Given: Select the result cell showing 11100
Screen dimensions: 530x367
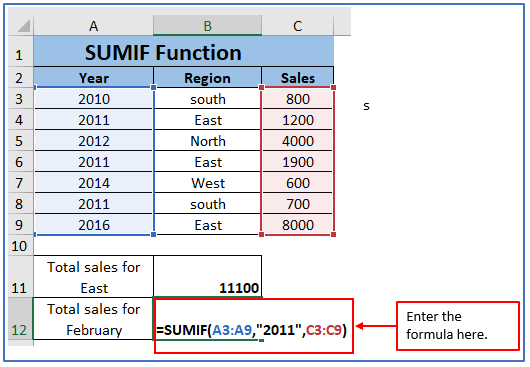Looking at the screenshot, I should point(208,276).
